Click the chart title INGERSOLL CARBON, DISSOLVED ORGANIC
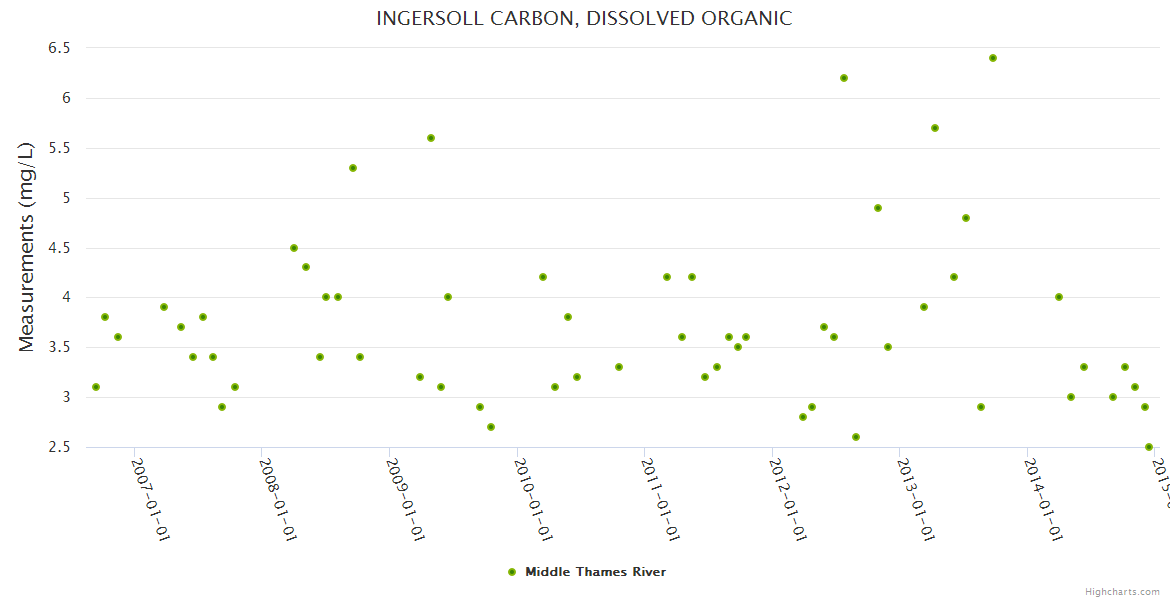This screenshot has height=600, width=1170. coord(584,18)
